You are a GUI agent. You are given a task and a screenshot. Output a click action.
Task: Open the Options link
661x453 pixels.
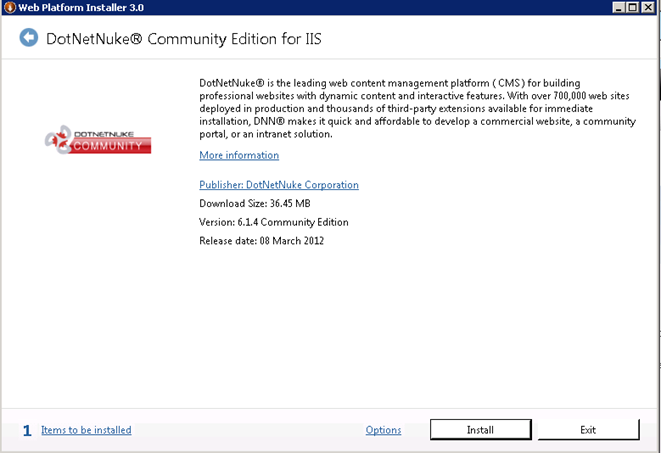(383, 430)
